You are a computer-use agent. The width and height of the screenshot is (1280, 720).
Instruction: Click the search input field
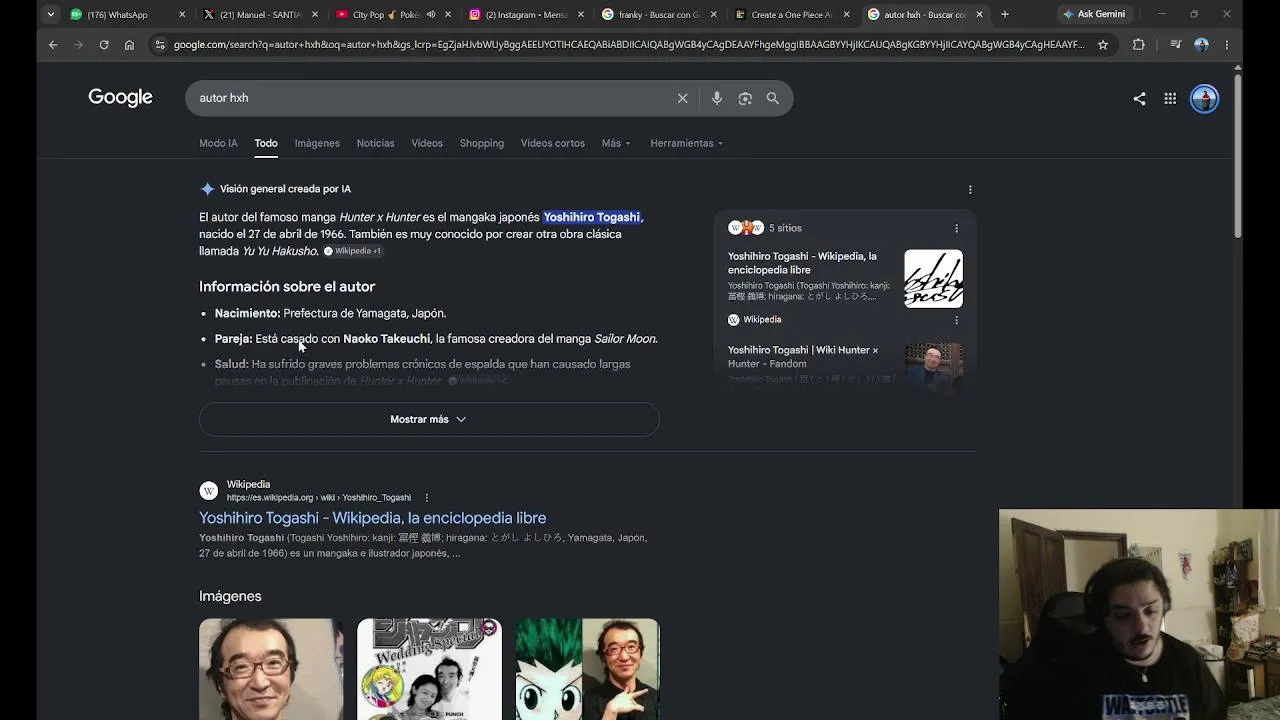pyautogui.click(x=430, y=98)
